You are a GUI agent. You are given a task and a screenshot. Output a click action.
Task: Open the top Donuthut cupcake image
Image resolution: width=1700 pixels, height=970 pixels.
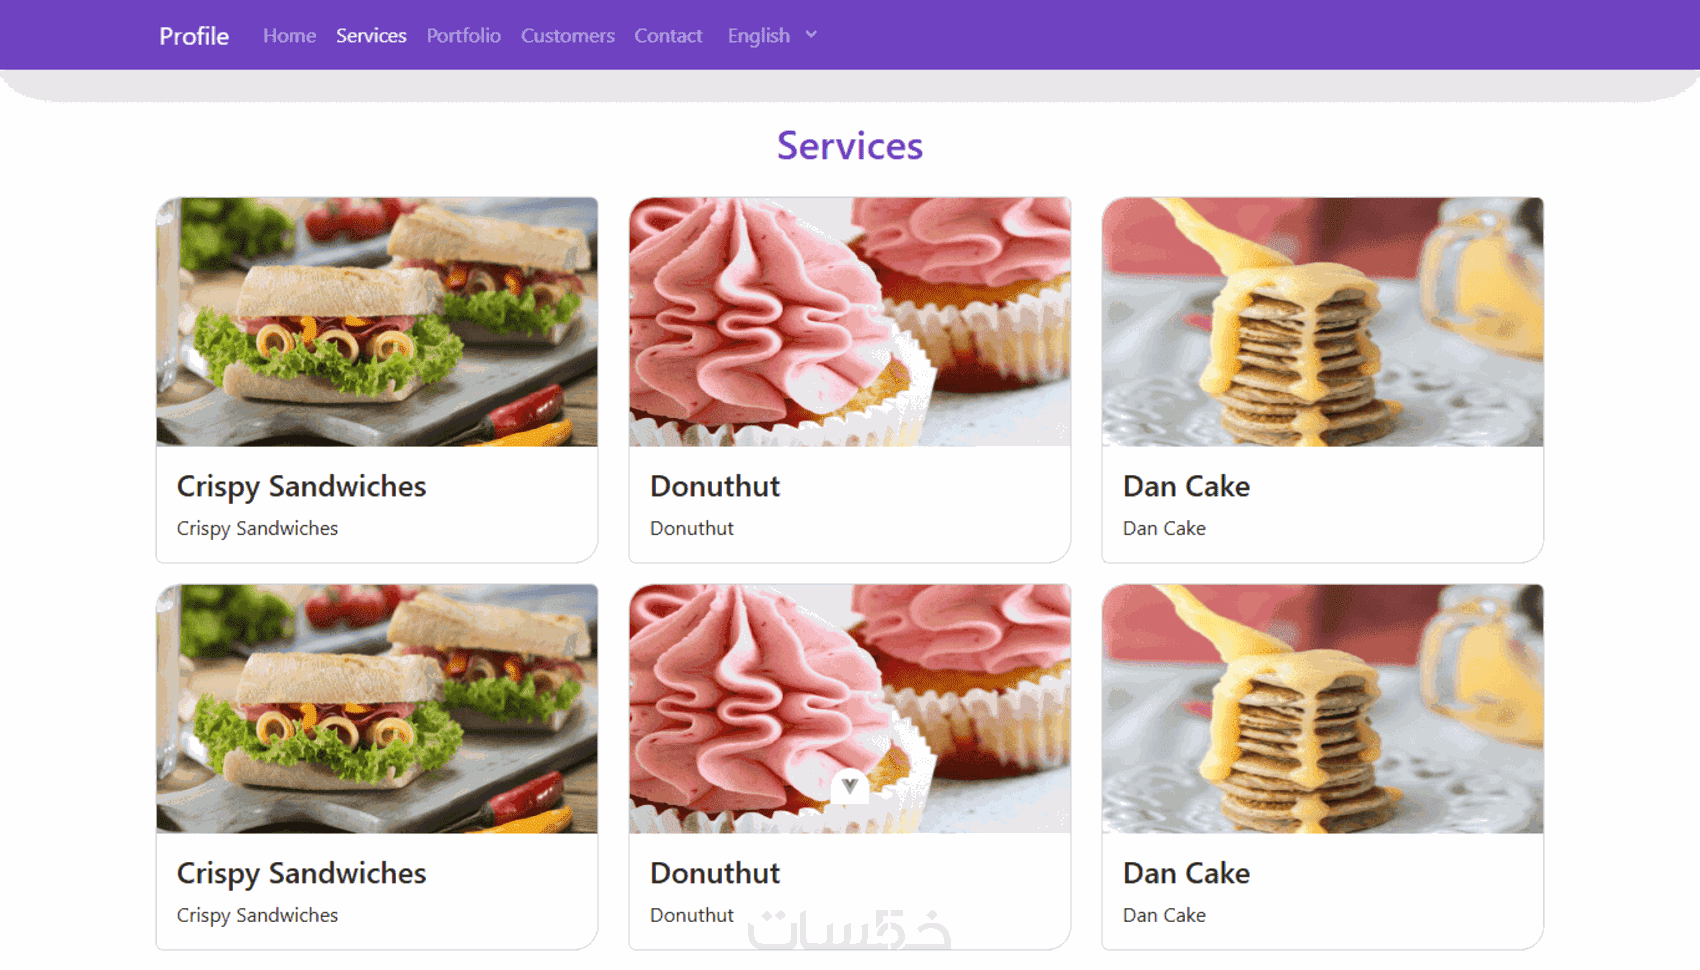(850, 321)
